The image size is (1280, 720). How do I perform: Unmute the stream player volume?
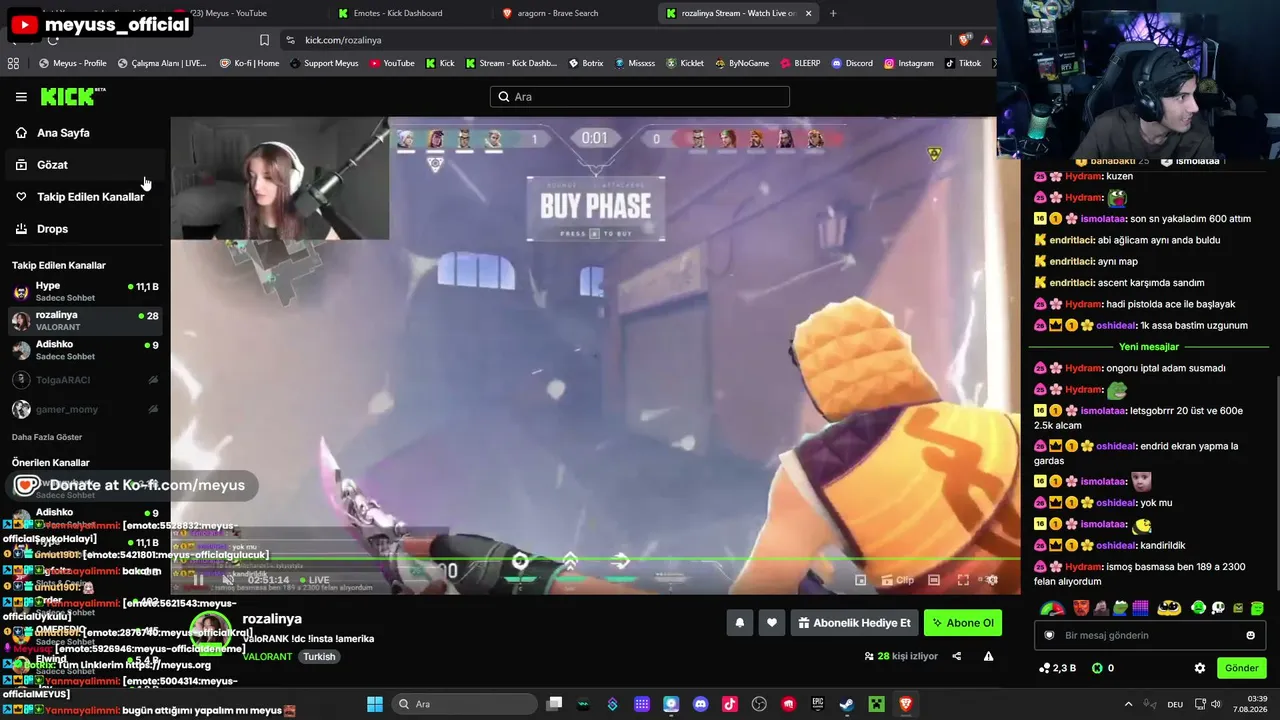pyautogui.click(x=228, y=580)
